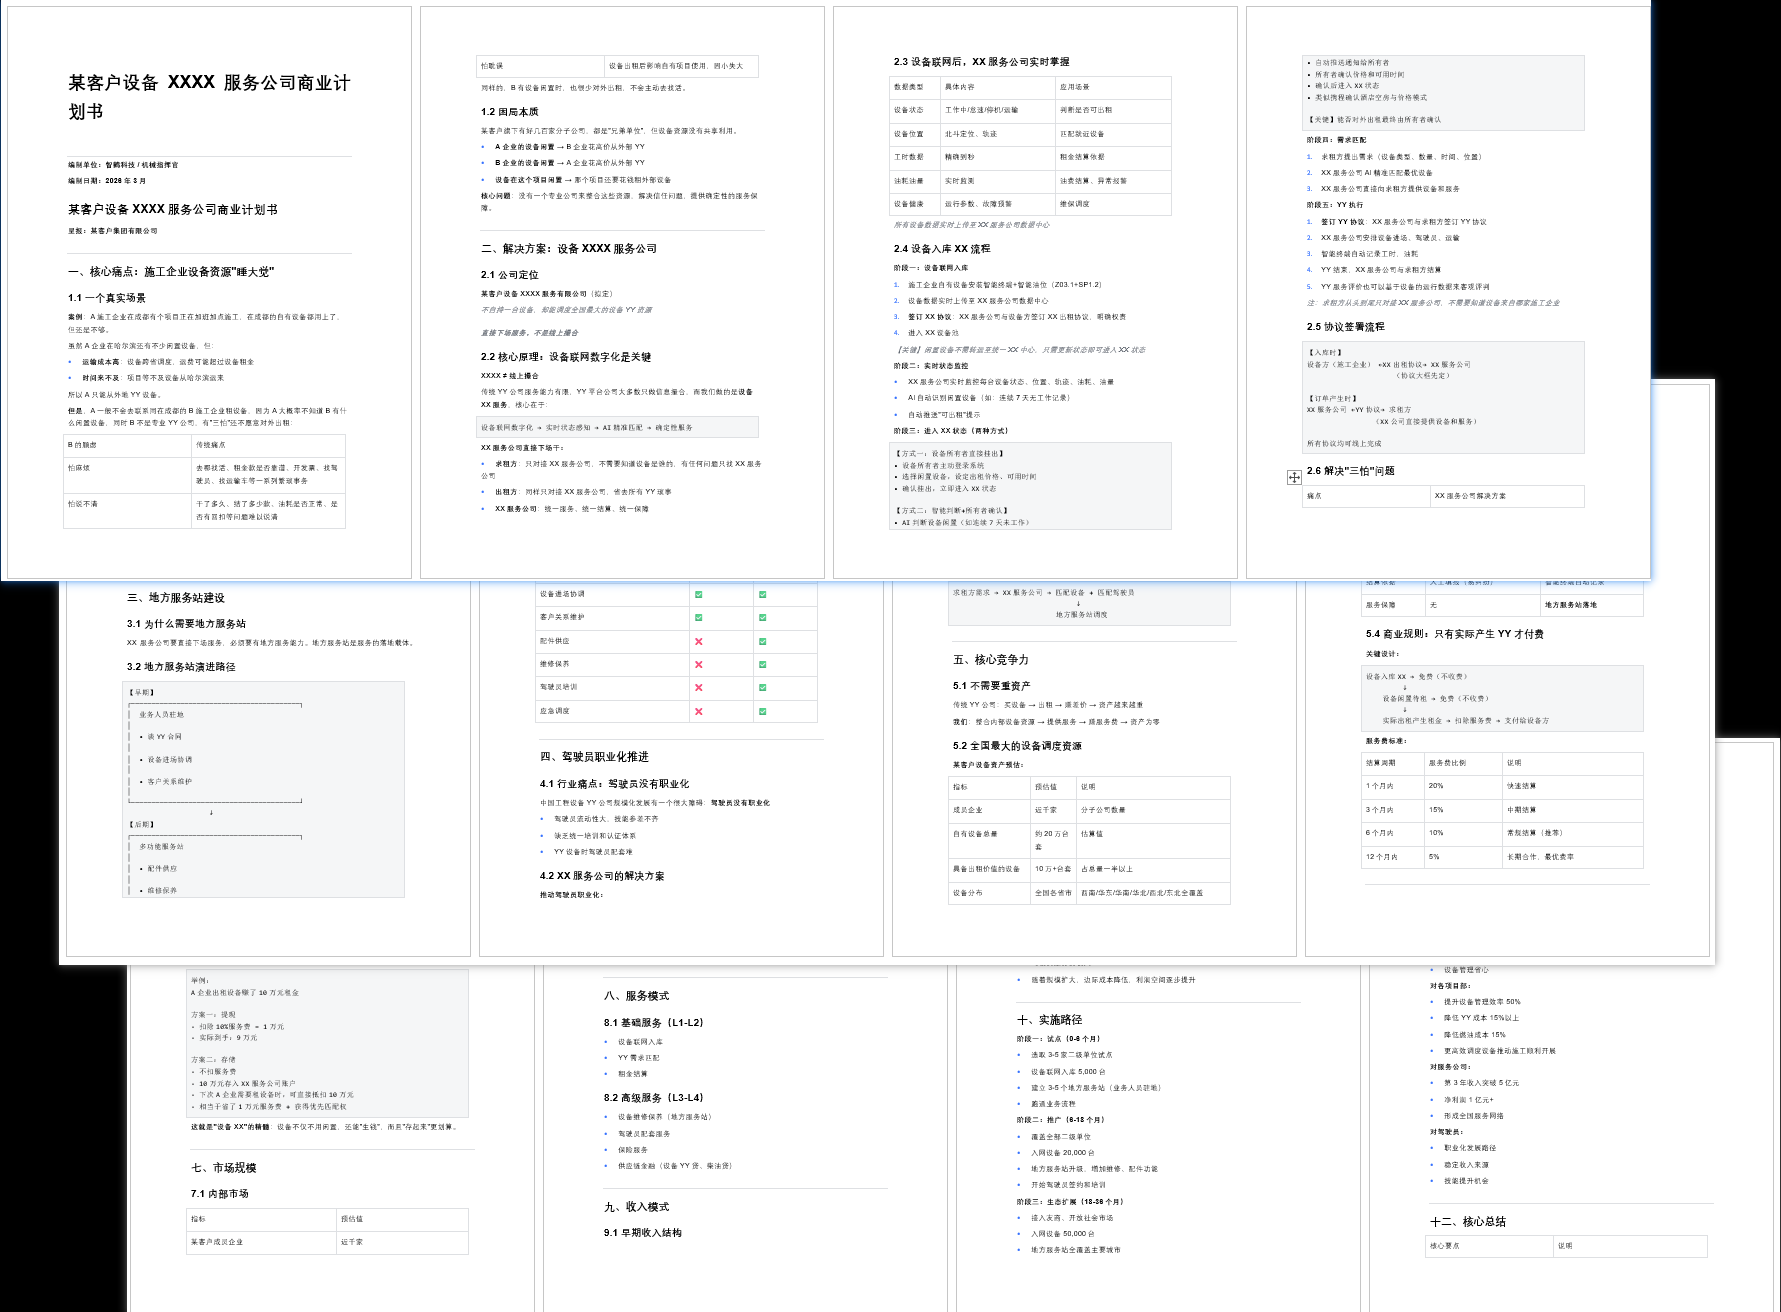Click the 怕麻烦 cell in the first page table
Image resolution: width=1781 pixels, height=1312 pixels.
tap(79, 468)
